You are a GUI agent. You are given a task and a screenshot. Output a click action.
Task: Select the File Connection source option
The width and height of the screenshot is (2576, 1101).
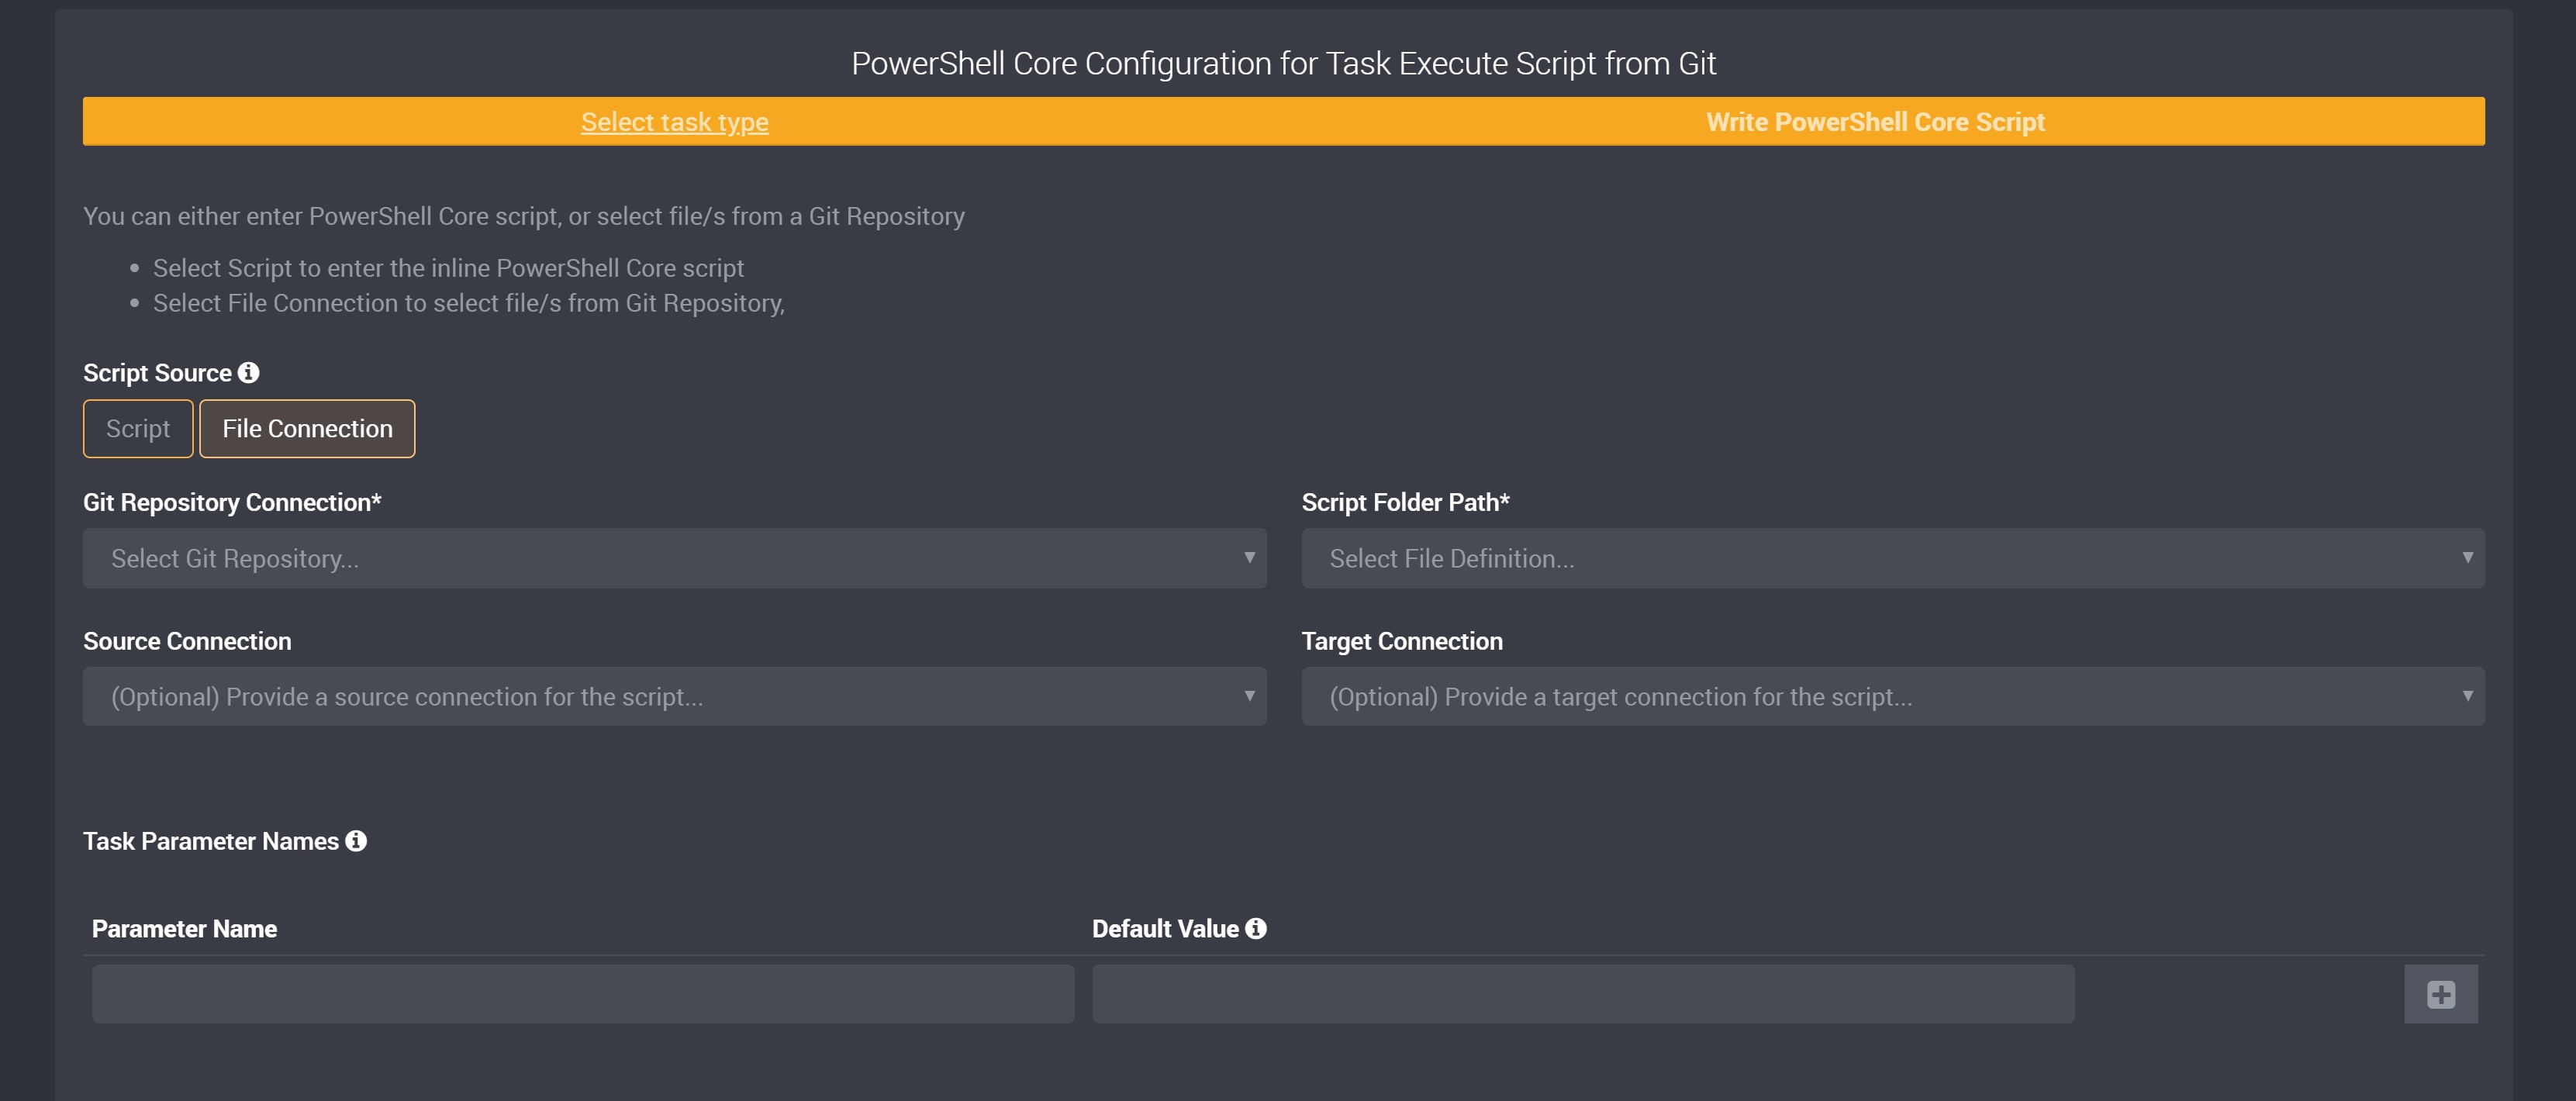tap(307, 429)
